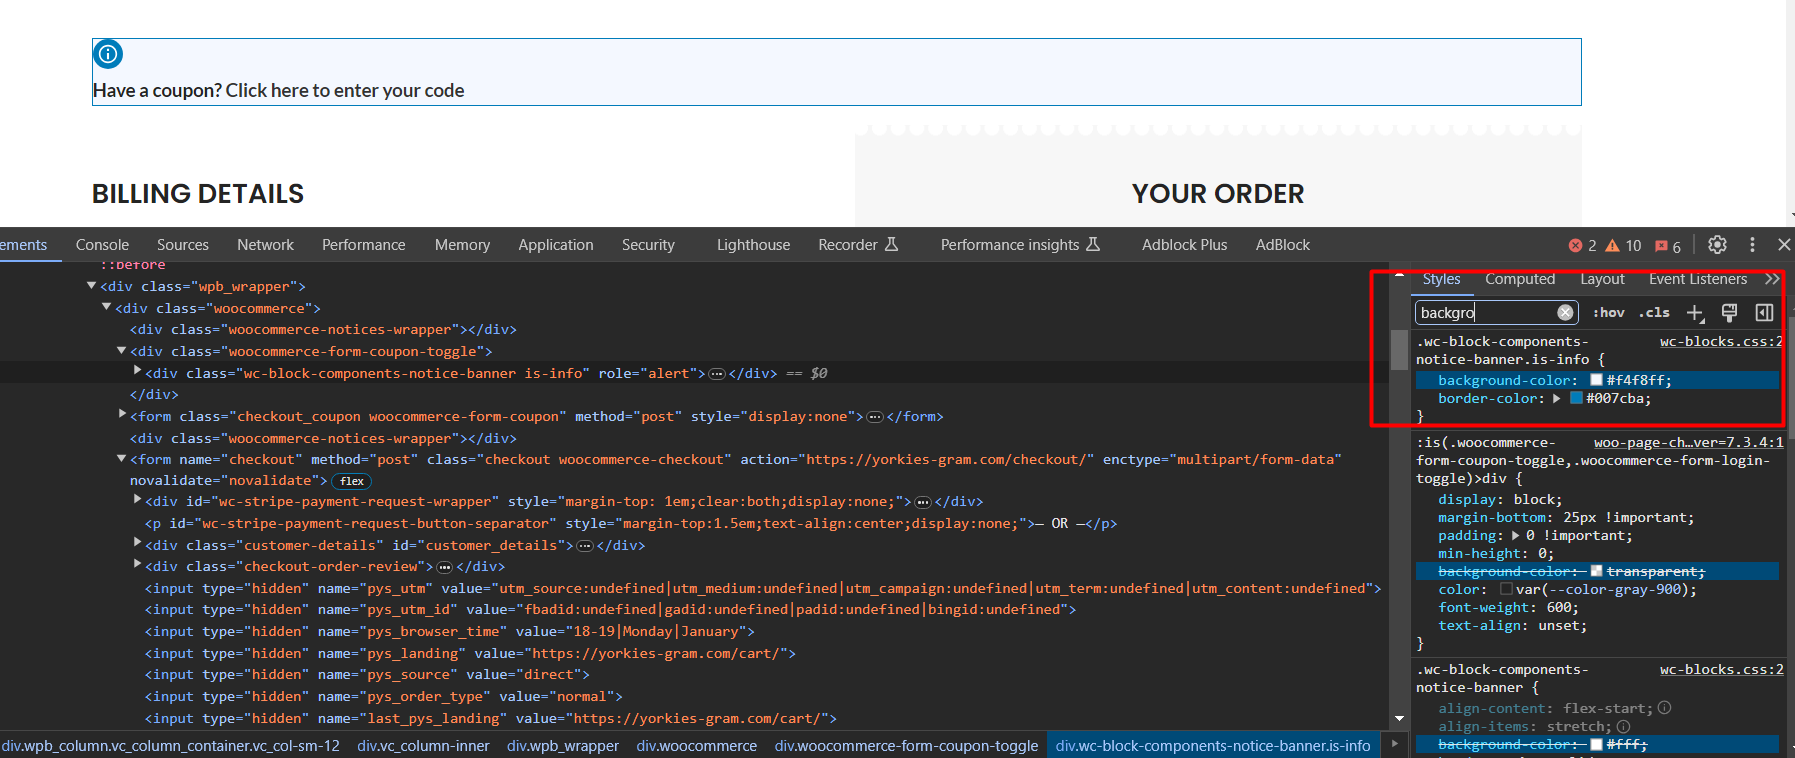1795x758 pixels.
Task: Expand border-color shorthand triangle
Action: 1556,399
